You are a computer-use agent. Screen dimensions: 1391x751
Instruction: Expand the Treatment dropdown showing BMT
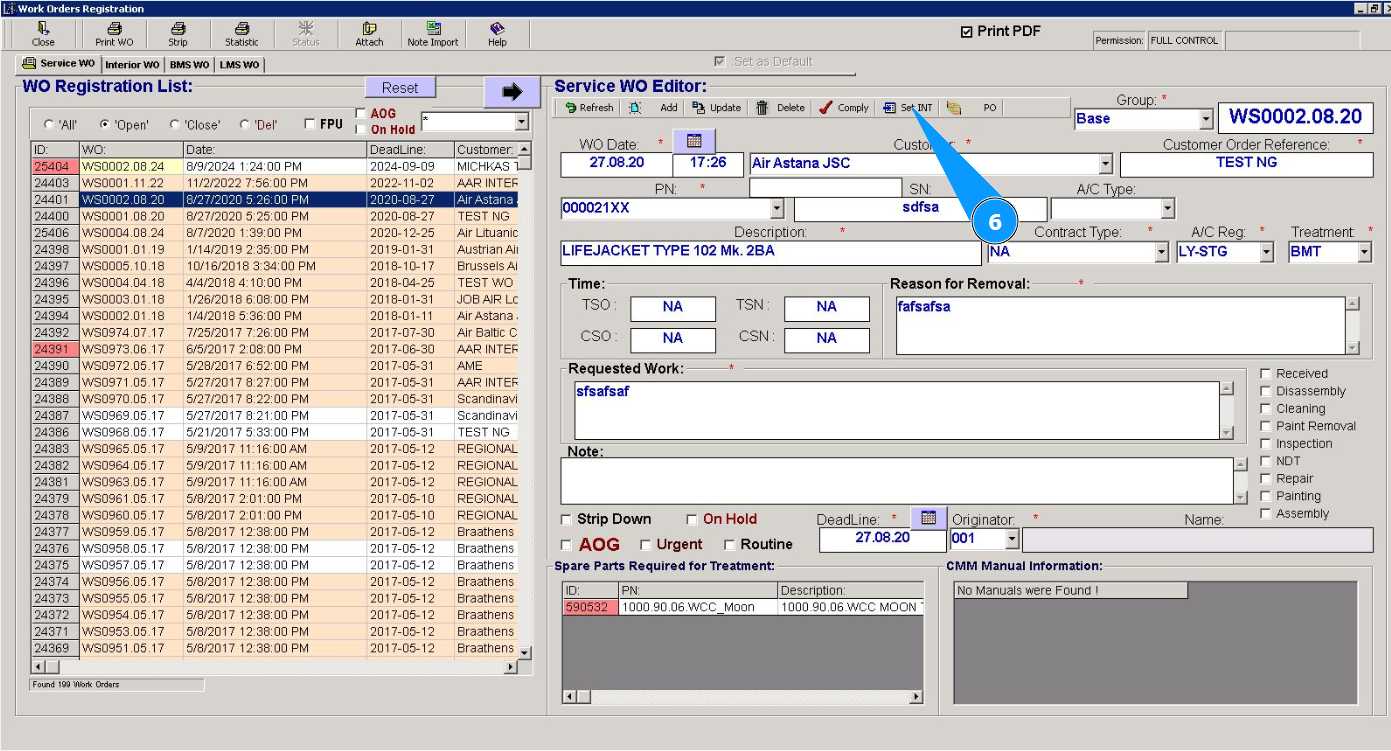(x=1364, y=252)
